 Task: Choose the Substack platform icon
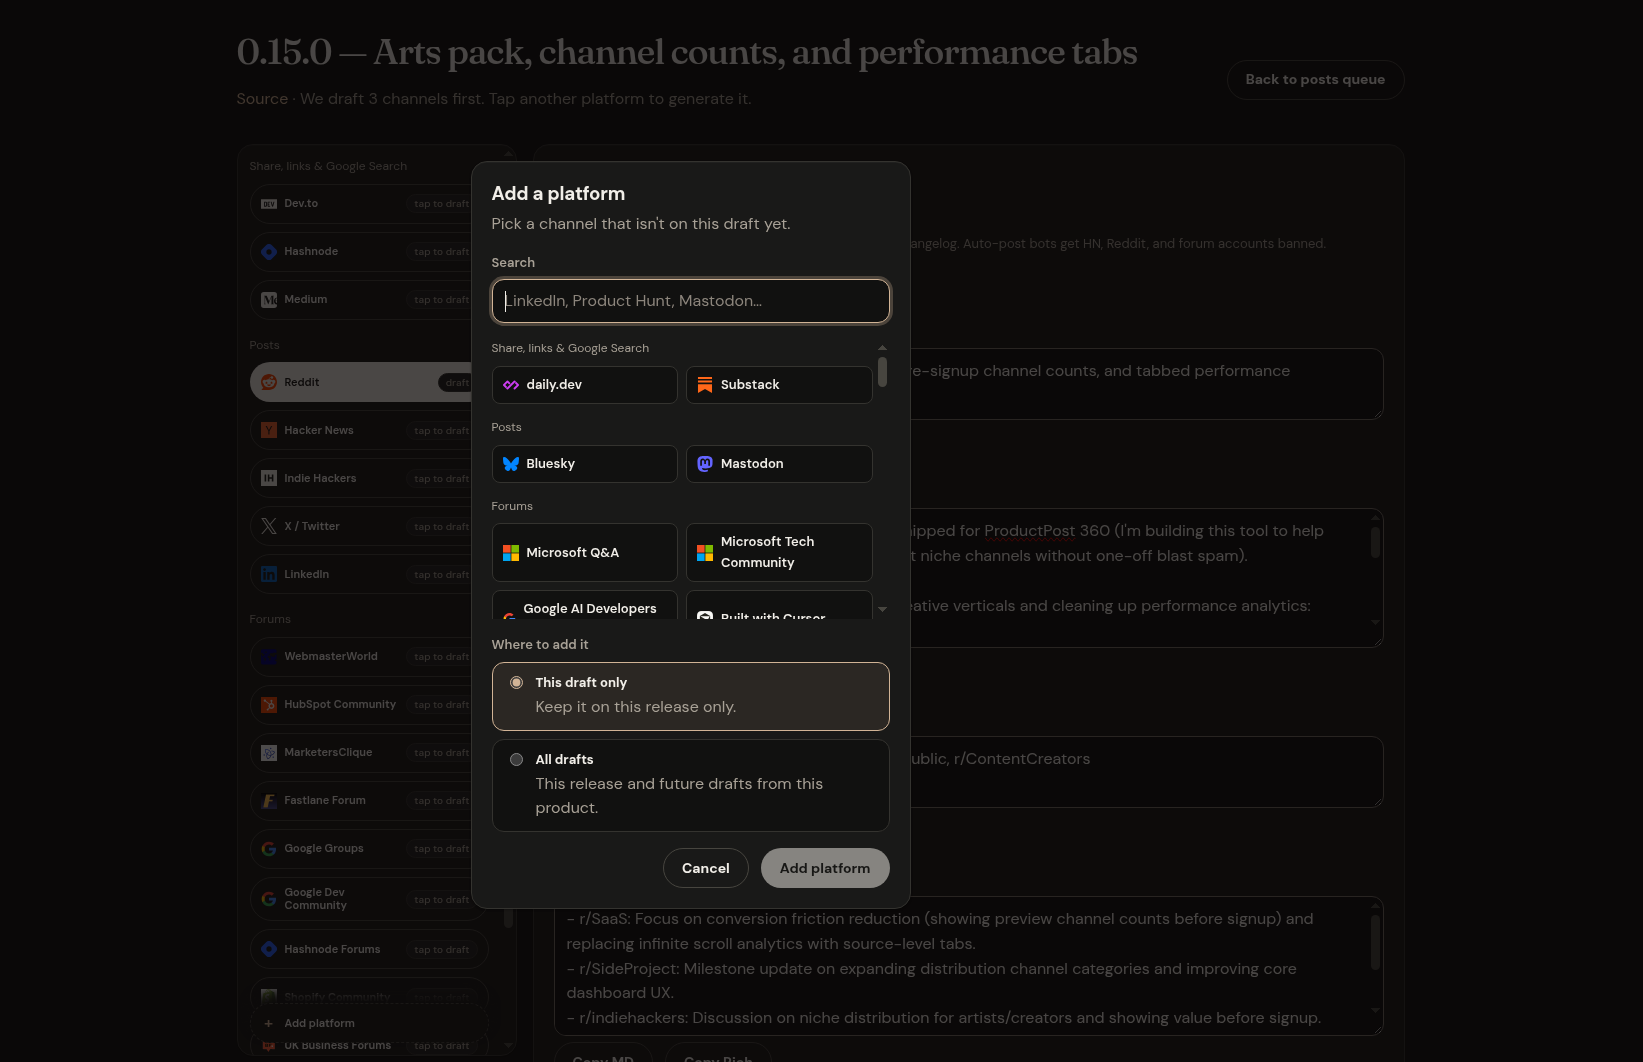pos(705,385)
